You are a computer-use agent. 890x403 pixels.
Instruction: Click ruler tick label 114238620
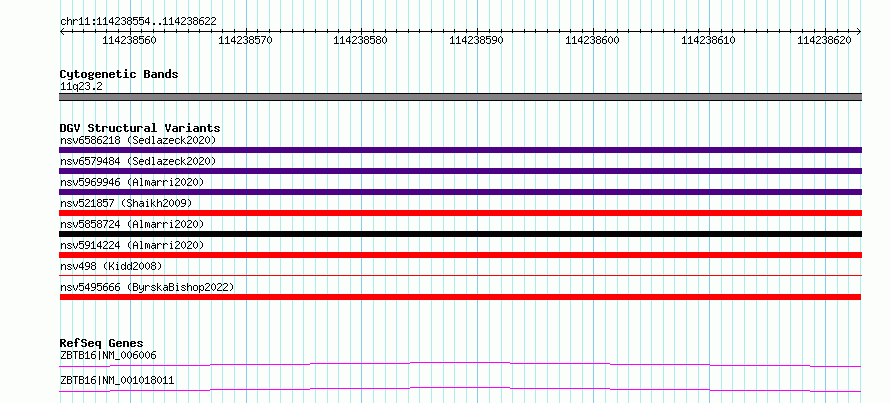825,40
